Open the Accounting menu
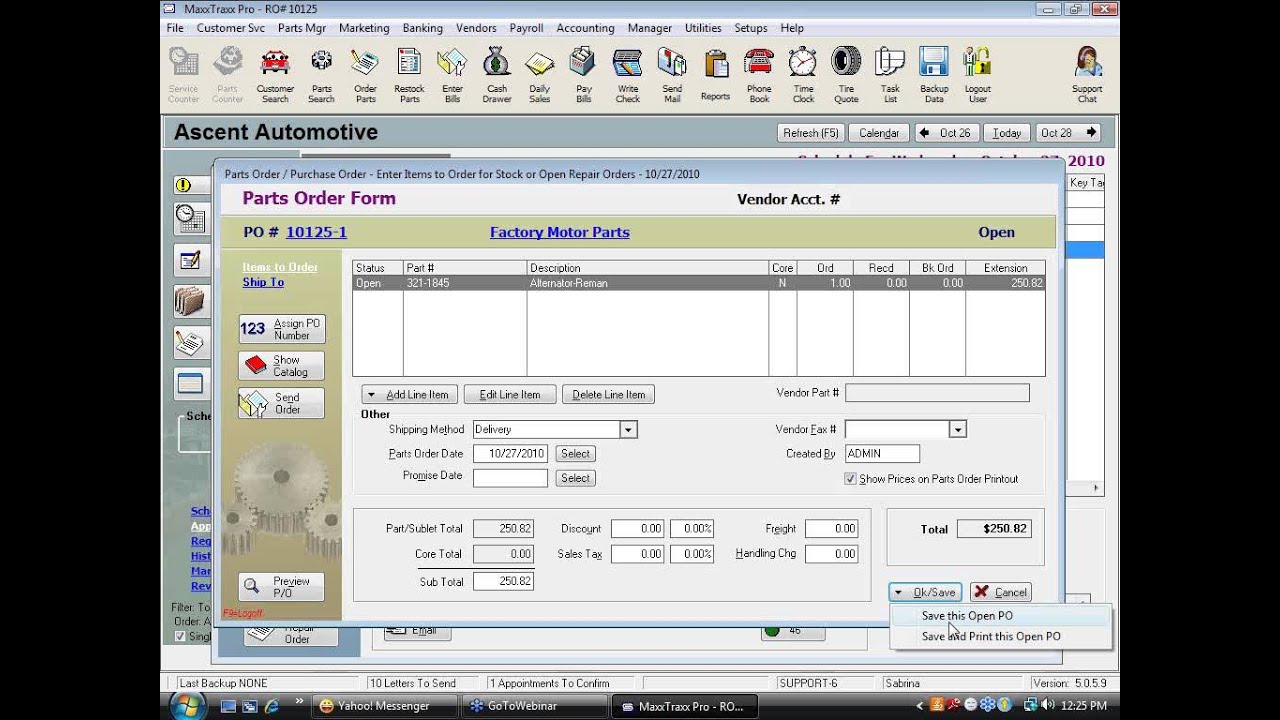Screen dimensions: 1280x720 pyautogui.click(x=585, y=28)
